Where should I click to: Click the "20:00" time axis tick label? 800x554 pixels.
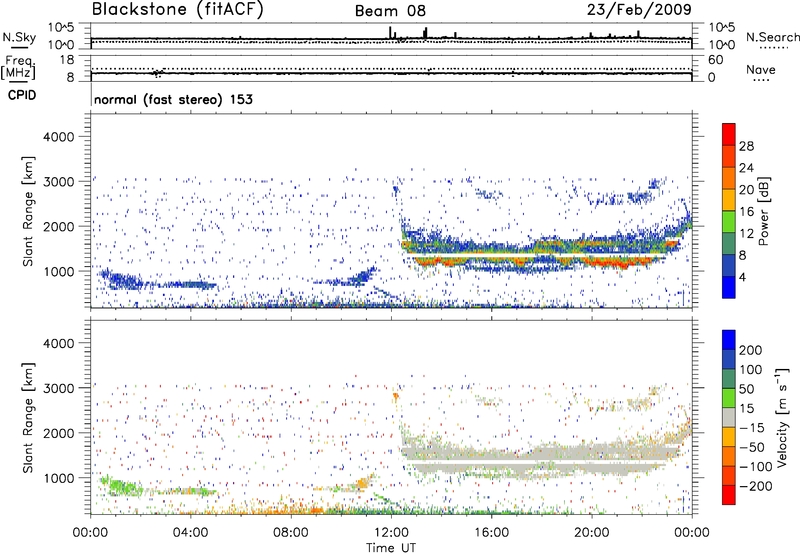click(x=591, y=533)
